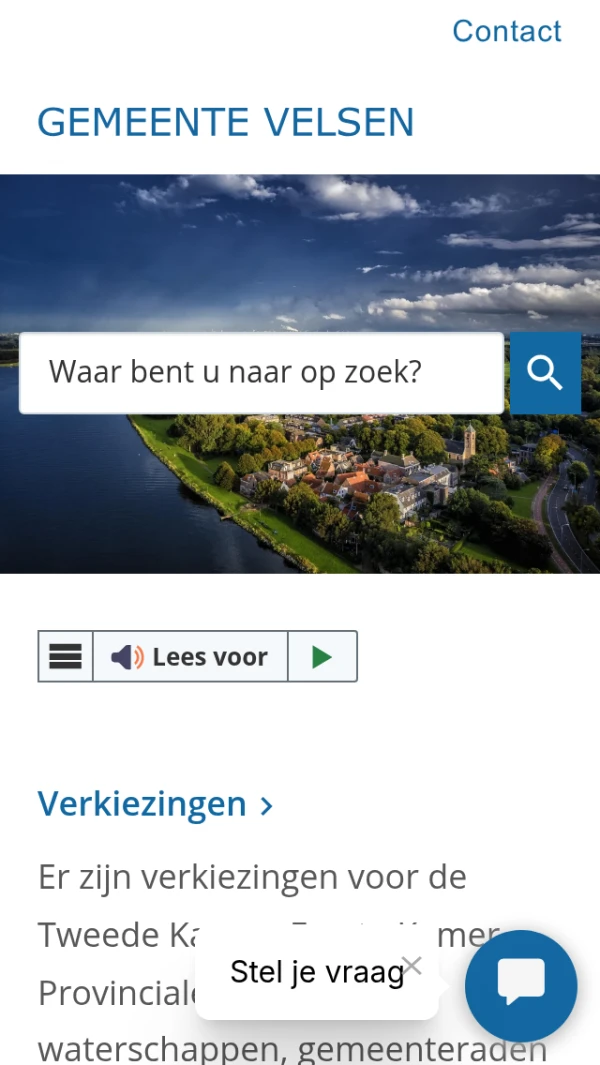600x1065 pixels.
Task: Click the magnifying glass search icon
Action: [546, 373]
